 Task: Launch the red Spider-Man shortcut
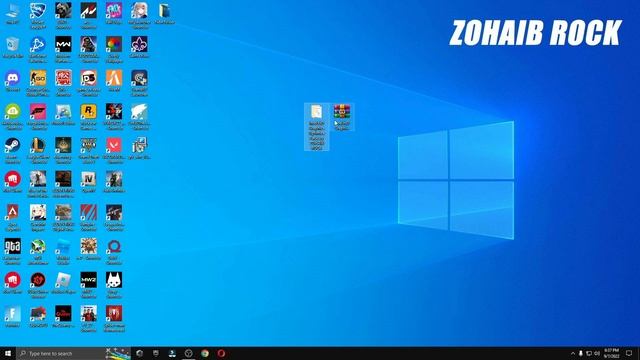114,318
